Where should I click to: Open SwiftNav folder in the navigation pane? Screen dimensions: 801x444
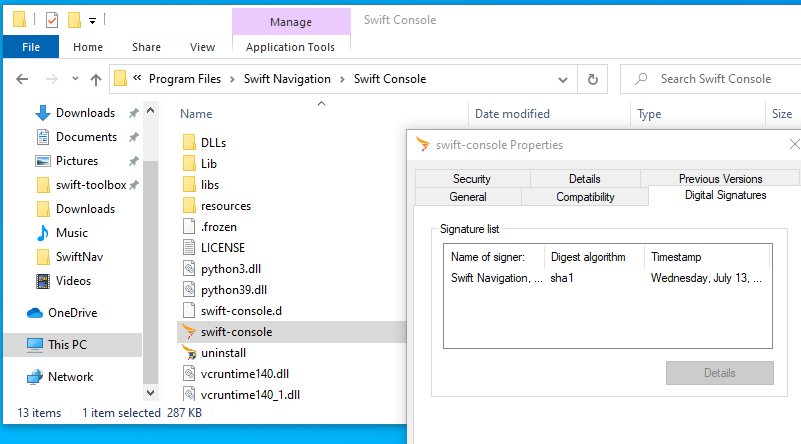point(79,257)
